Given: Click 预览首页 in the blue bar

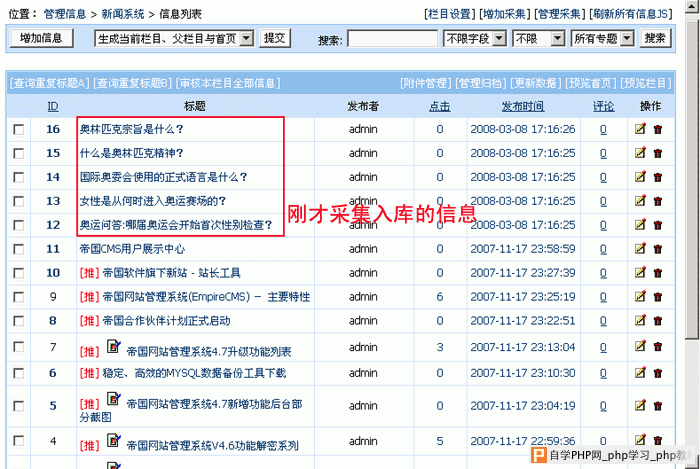Looking at the screenshot, I should 591,83.
